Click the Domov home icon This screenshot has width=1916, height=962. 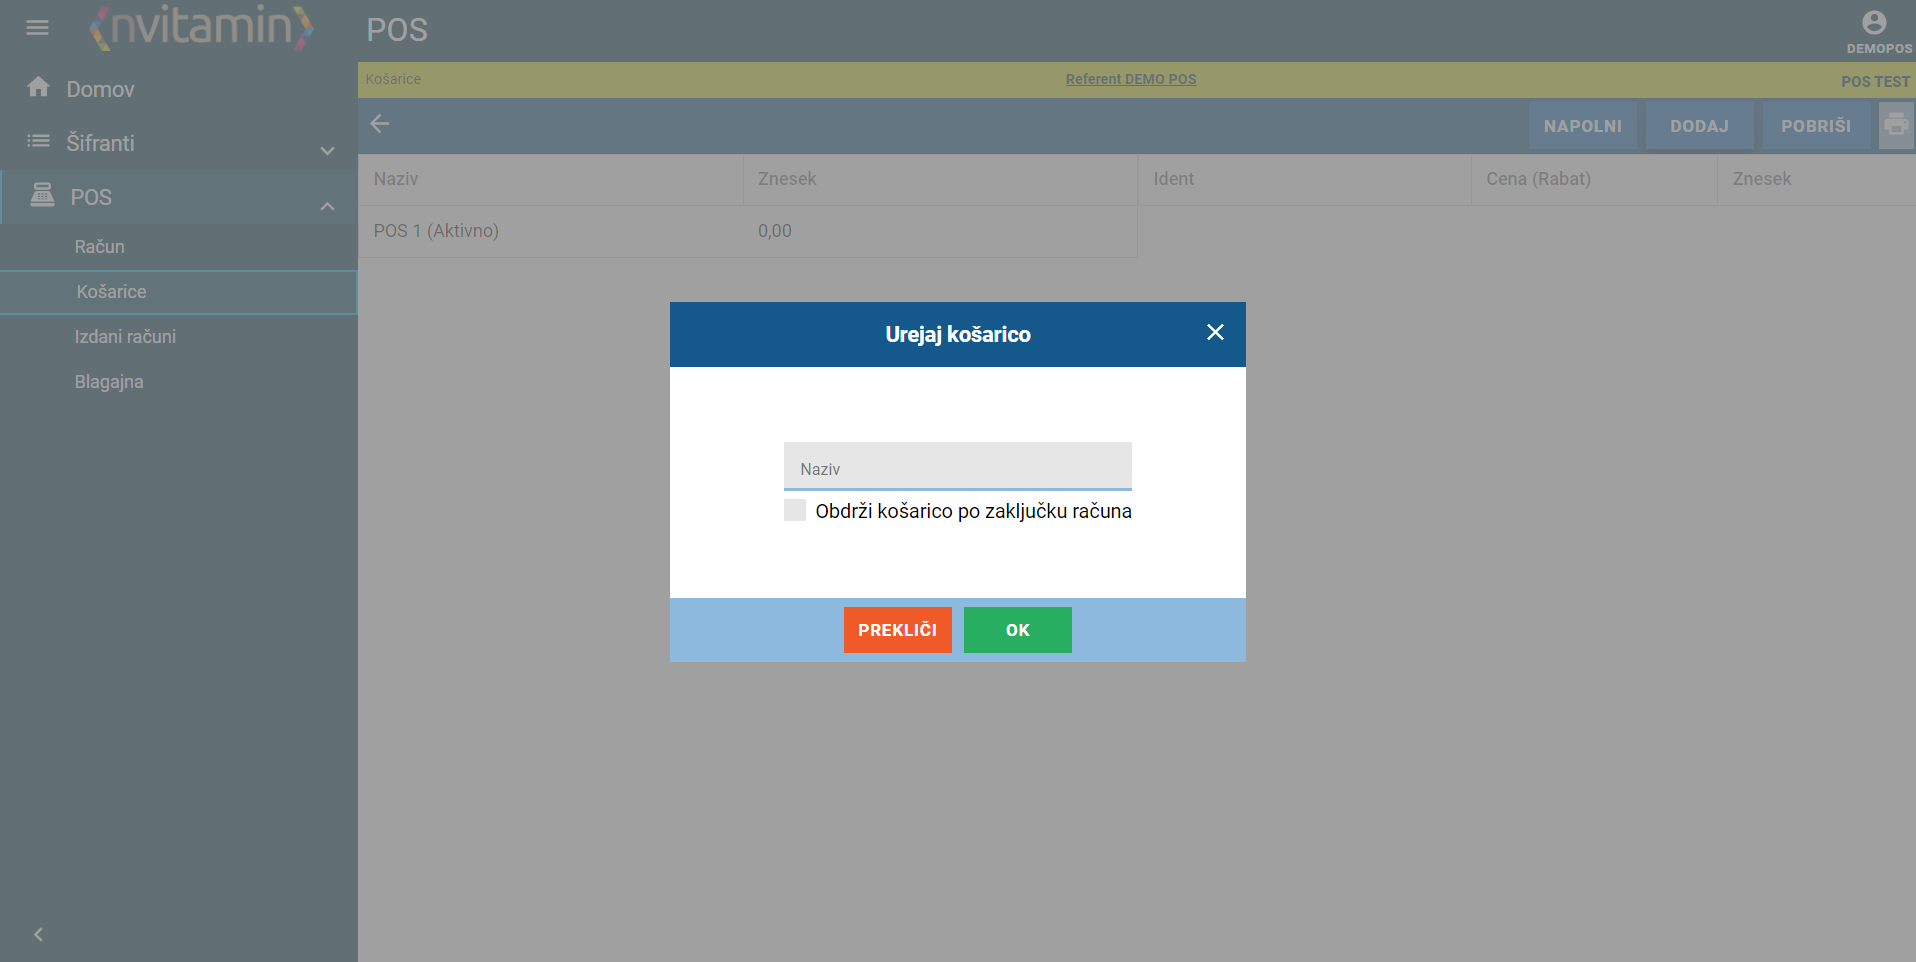[x=39, y=88]
